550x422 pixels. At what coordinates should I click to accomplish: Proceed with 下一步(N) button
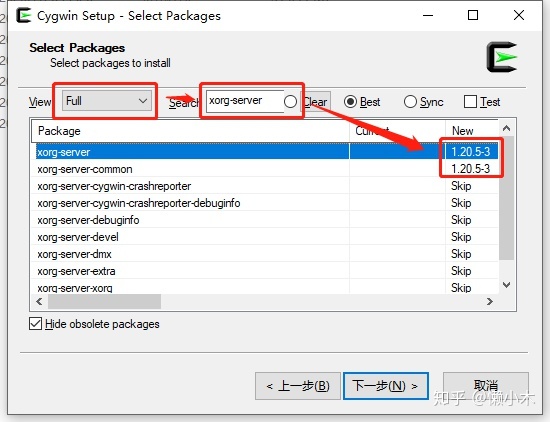pos(385,386)
